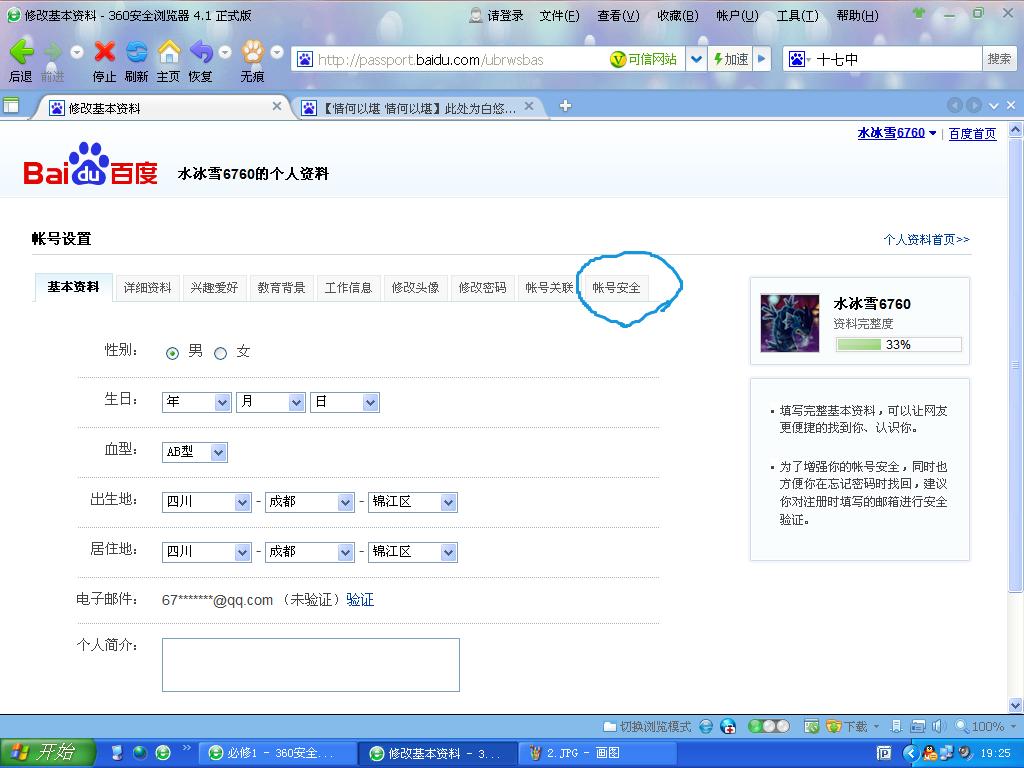This screenshot has width=1024, height=768.
Task: Select 男 gender radio button
Action: click(x=172, y=353)
